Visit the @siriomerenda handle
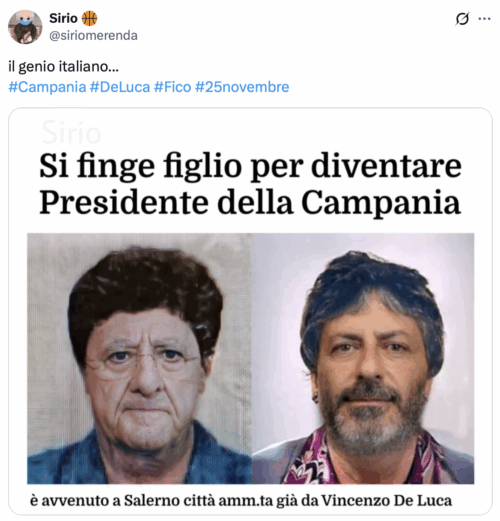 click(93, 35)
